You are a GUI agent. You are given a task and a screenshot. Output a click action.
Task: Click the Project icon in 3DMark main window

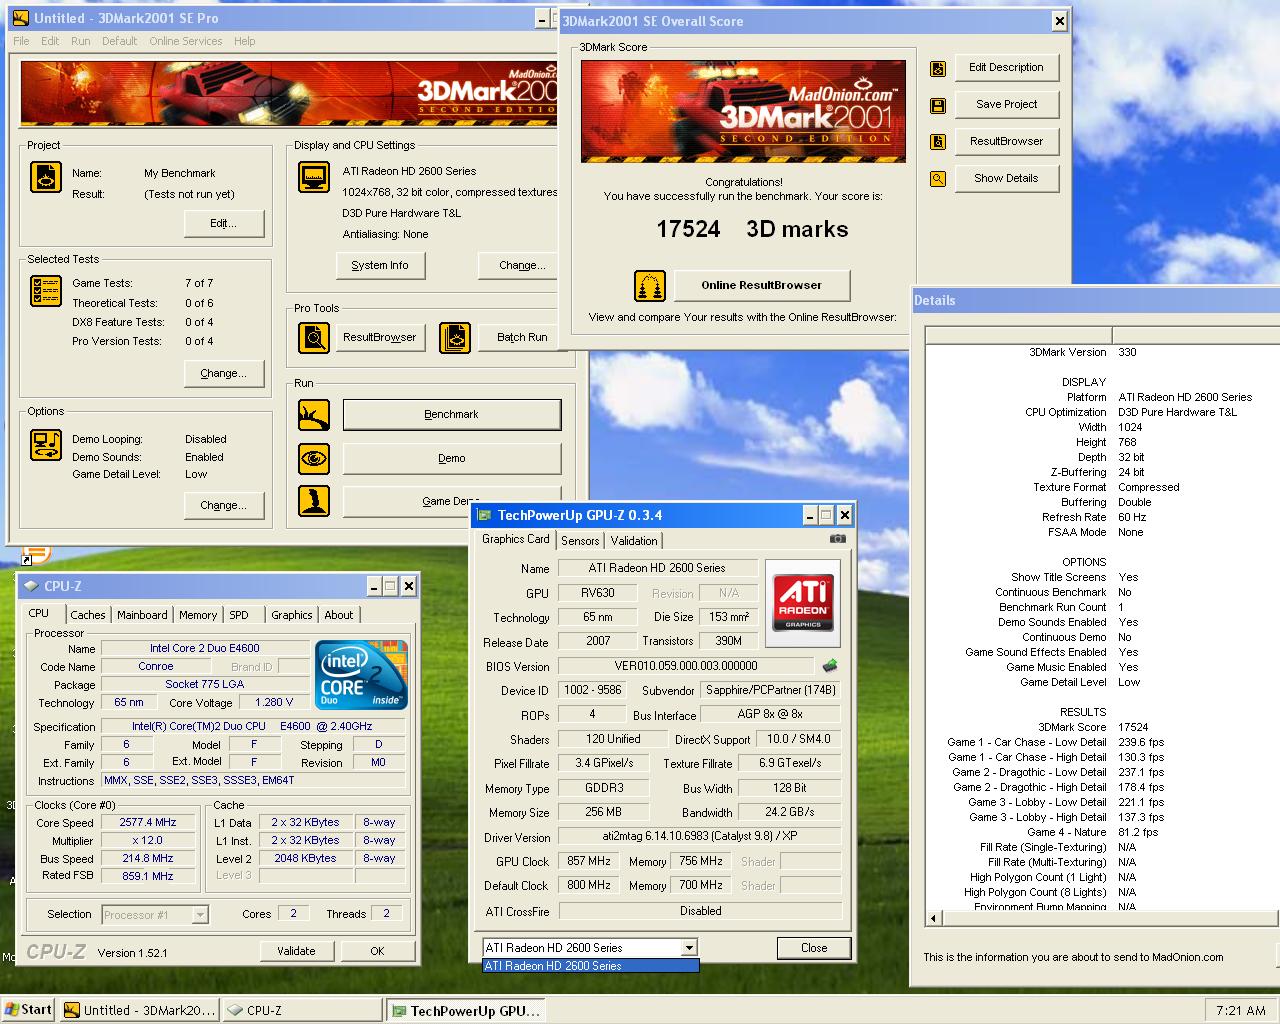(46, 177)
